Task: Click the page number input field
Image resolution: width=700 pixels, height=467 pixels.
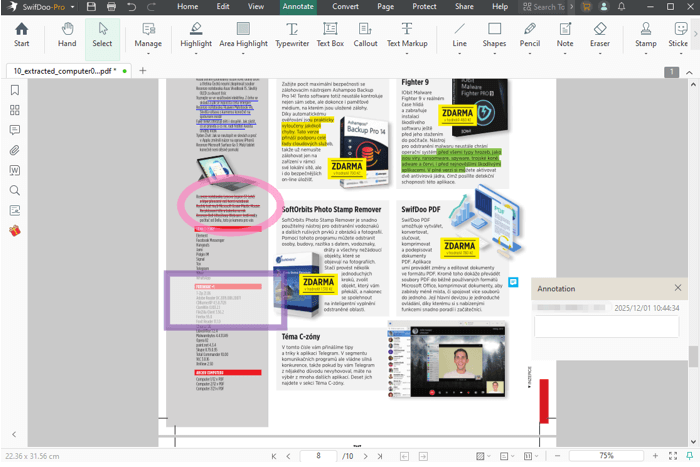Action: pos(318,456)
